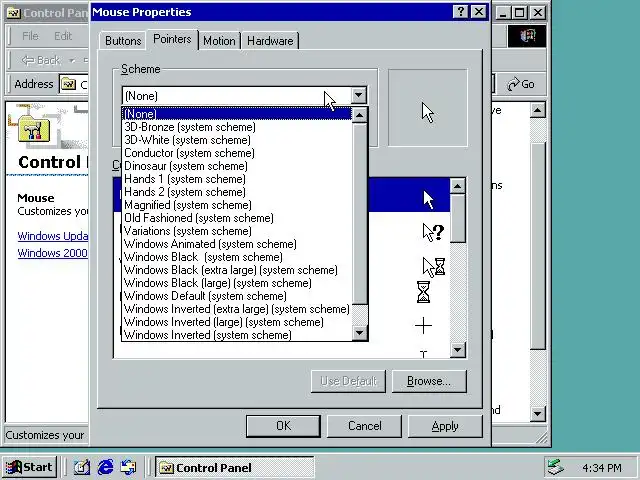Click the help question-mark title button
Viewport: 640px width, 480px height.
[460, 12]
